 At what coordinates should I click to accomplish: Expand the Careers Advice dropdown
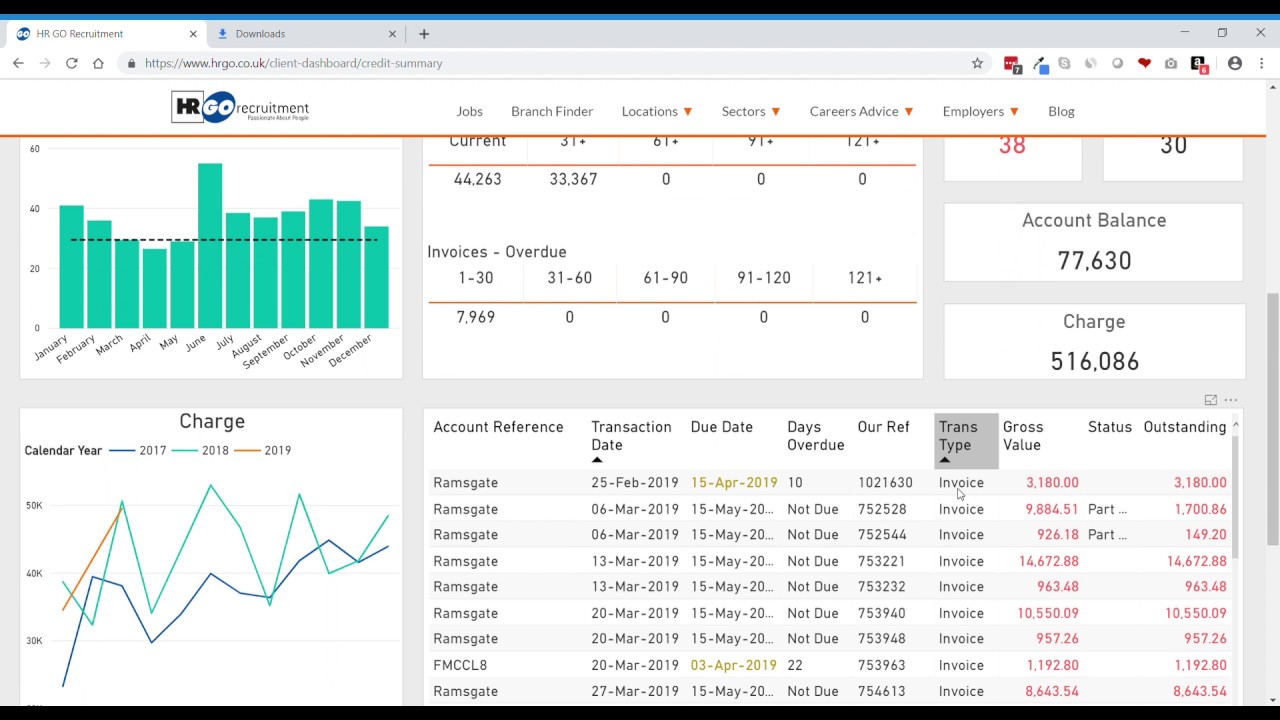861,111
